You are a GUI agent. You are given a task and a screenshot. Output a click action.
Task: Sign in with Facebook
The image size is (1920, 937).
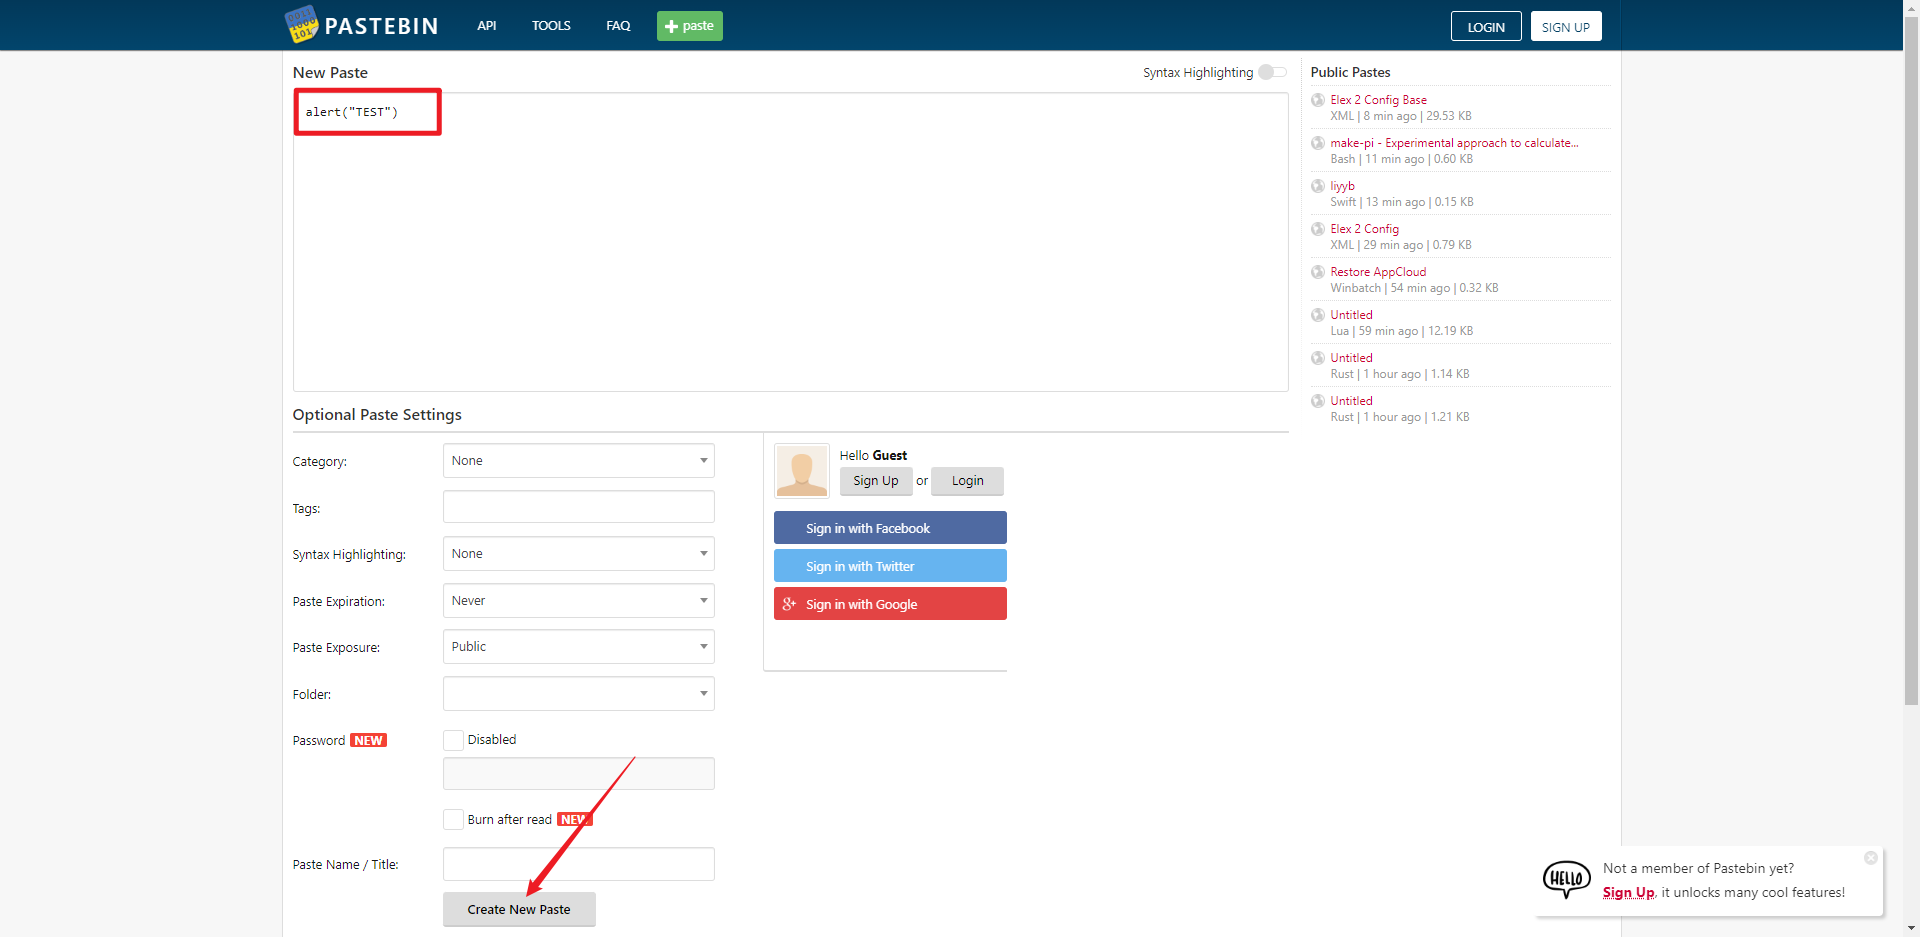pyautogui.click(x=890, y=528)
